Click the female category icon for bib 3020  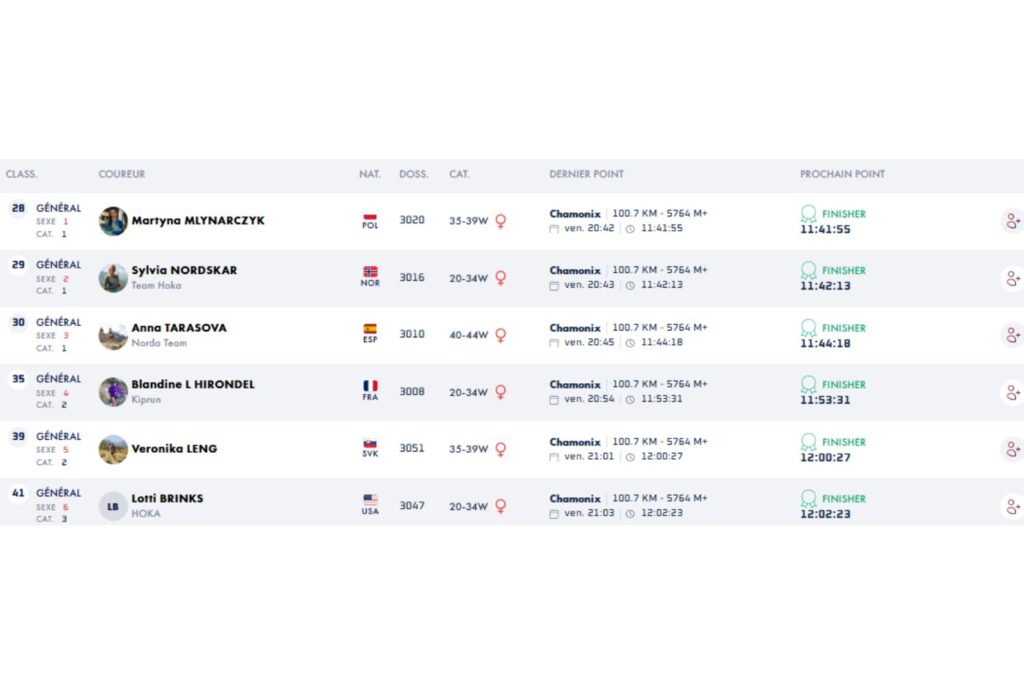pyautogui.click(x=500, y=221)
